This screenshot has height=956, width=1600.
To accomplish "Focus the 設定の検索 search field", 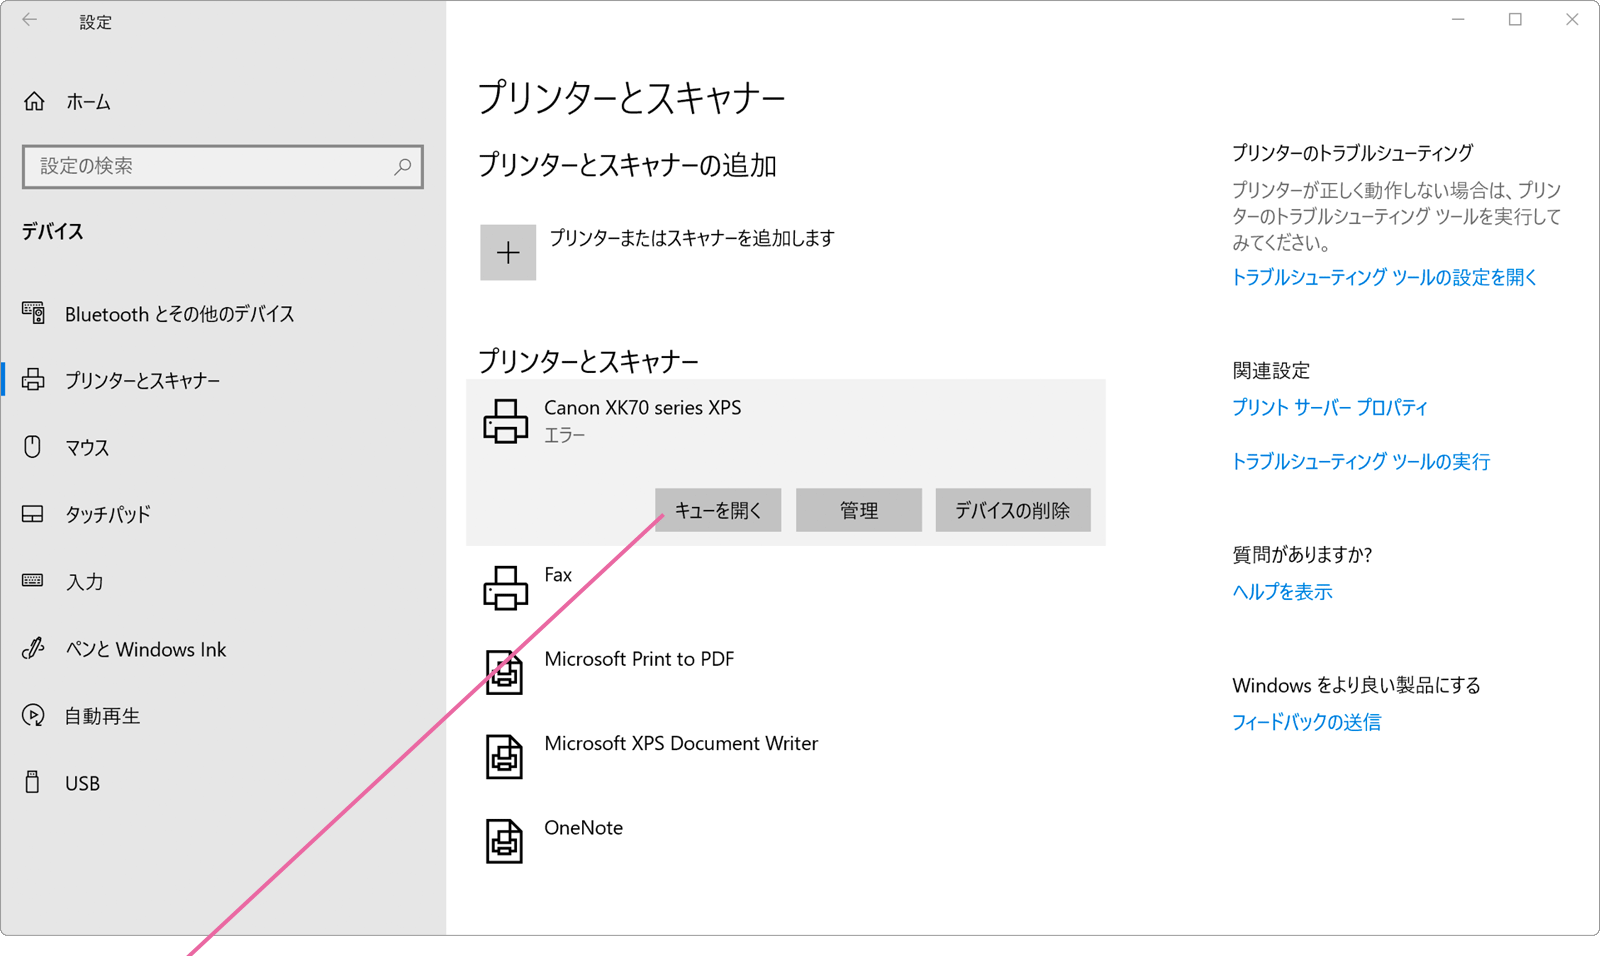I will coord(223,166).
